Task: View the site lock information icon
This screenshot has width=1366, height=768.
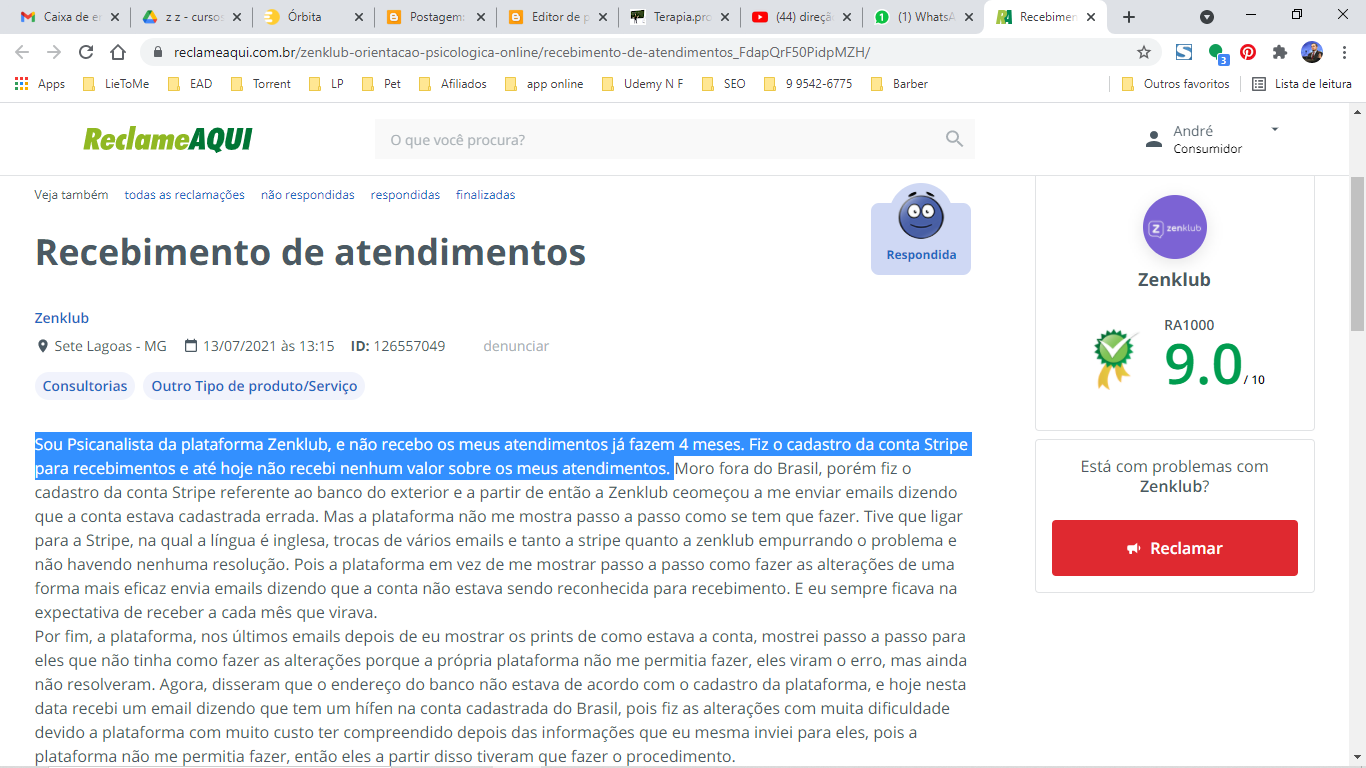Action: tap(157, 52)
